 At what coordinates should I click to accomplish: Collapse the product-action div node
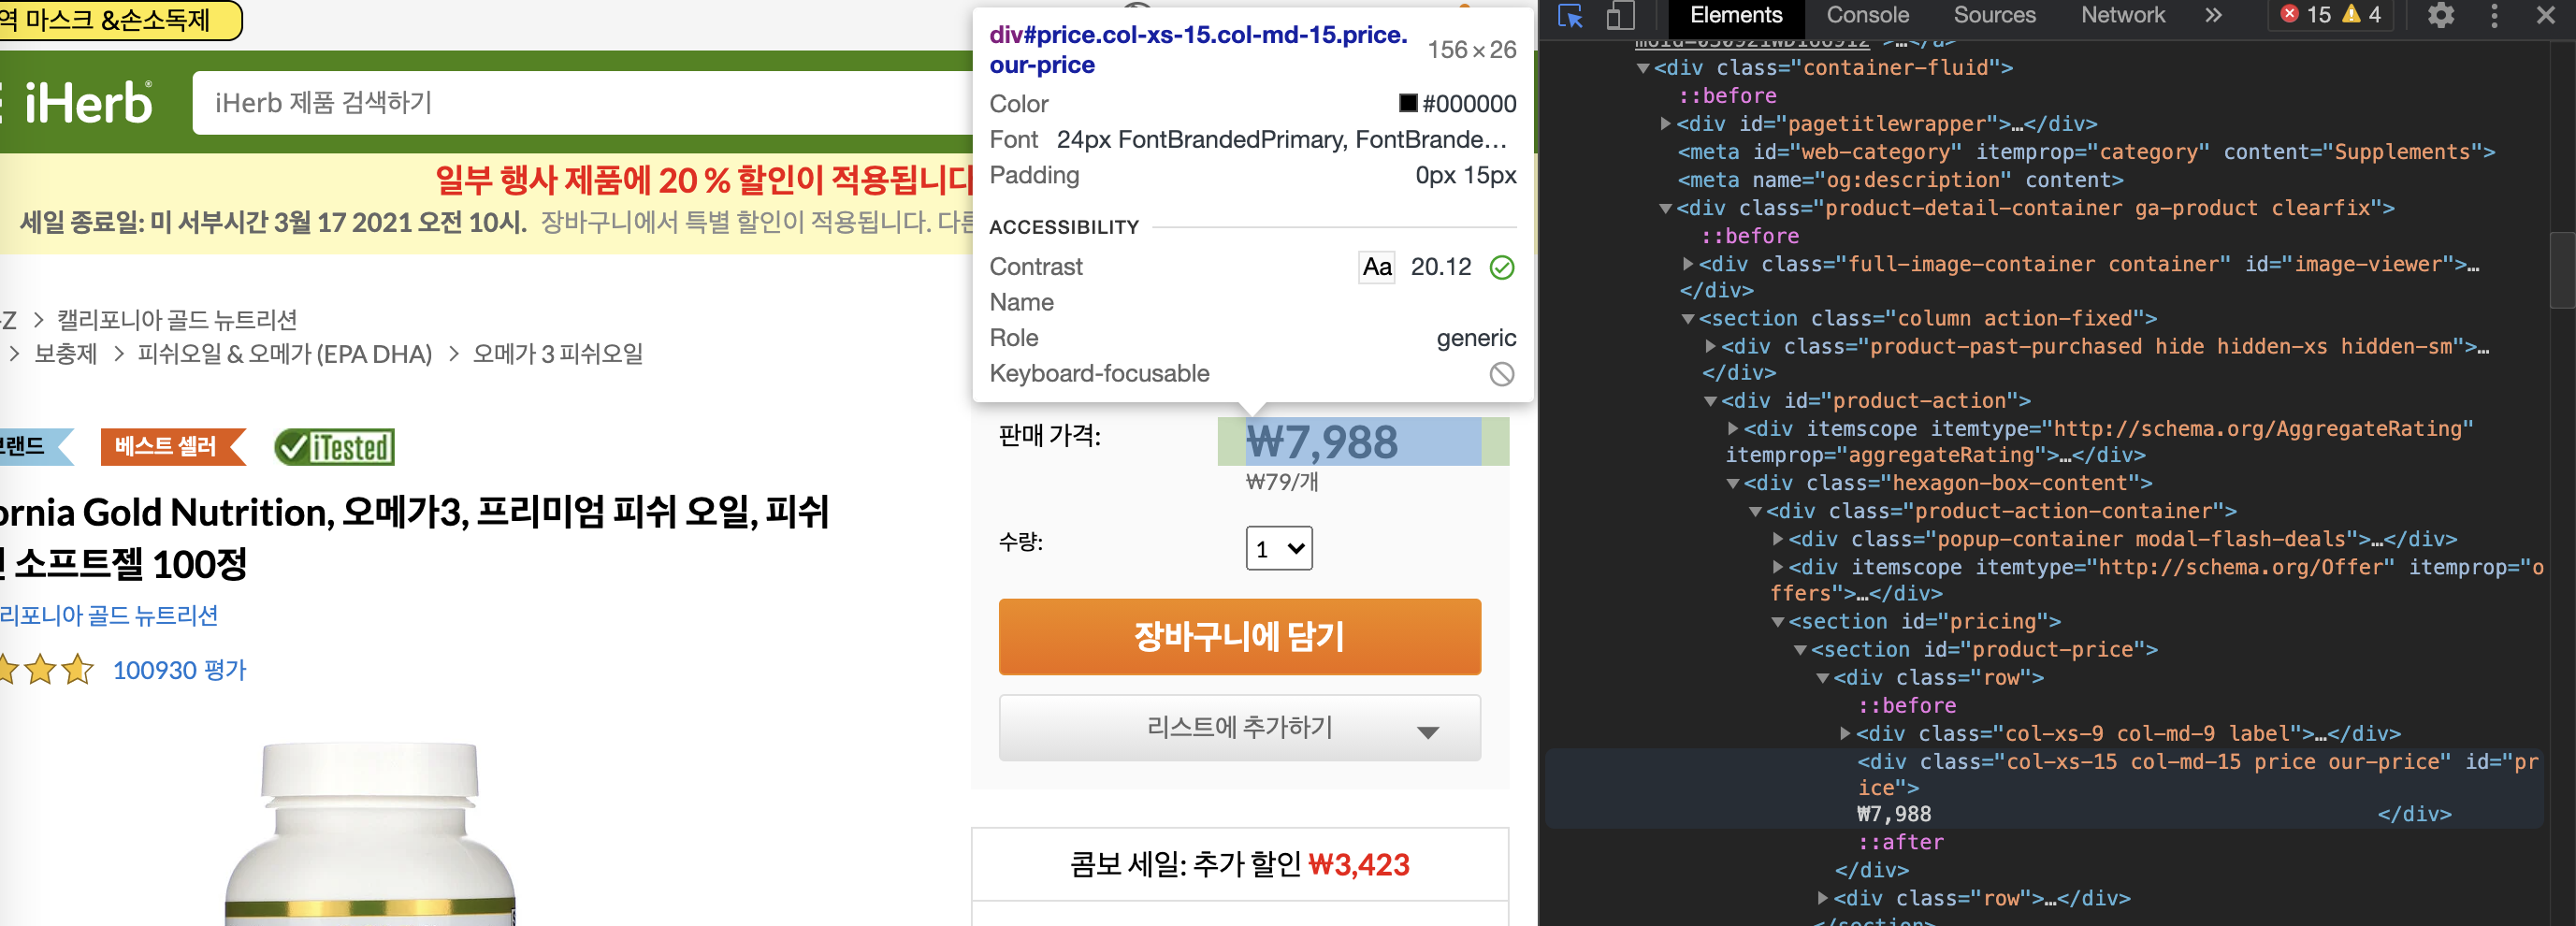(x=1710, y=401)
